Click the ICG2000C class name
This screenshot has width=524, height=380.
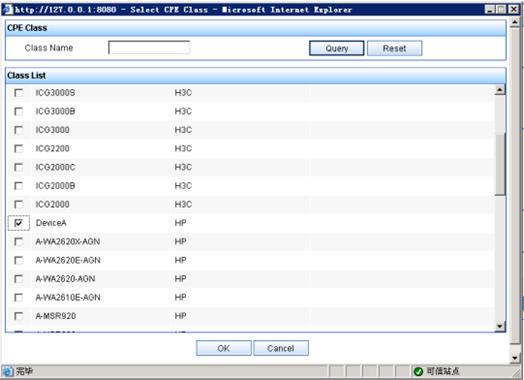click(55, 167)
